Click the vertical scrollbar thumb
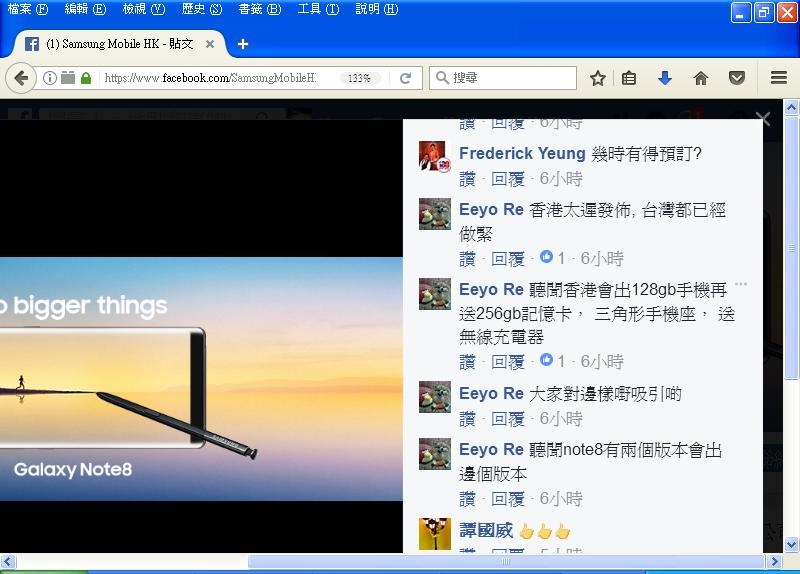 [x=791, y=247]
